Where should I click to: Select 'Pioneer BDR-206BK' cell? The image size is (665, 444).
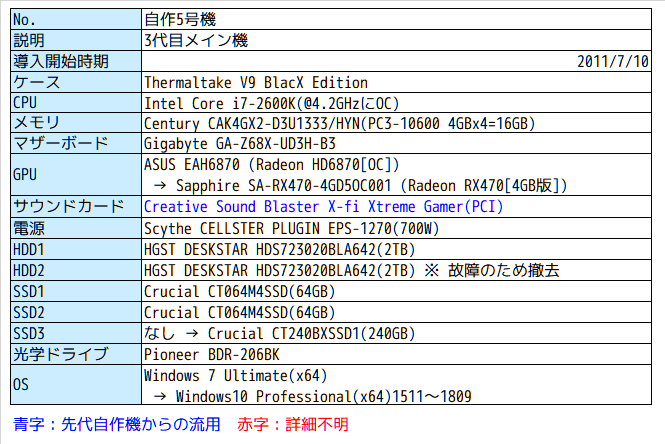(396, 354)
